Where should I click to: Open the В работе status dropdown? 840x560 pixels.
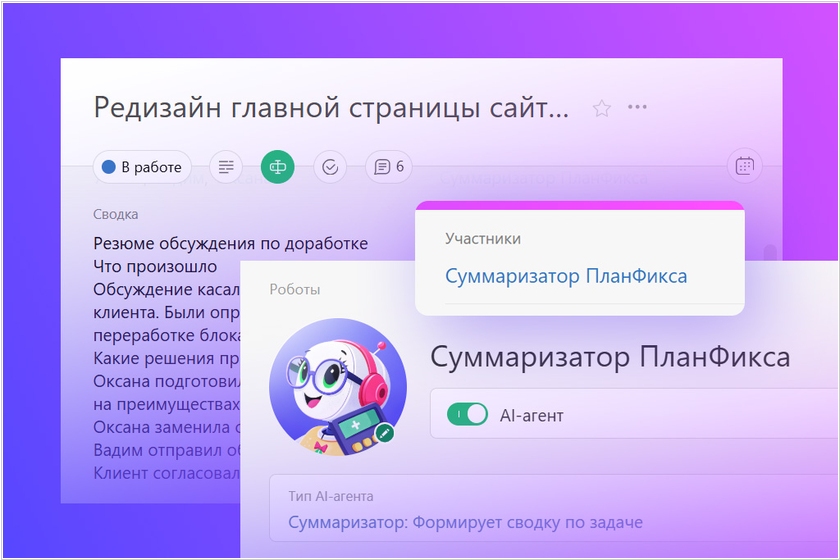(142, 167)
